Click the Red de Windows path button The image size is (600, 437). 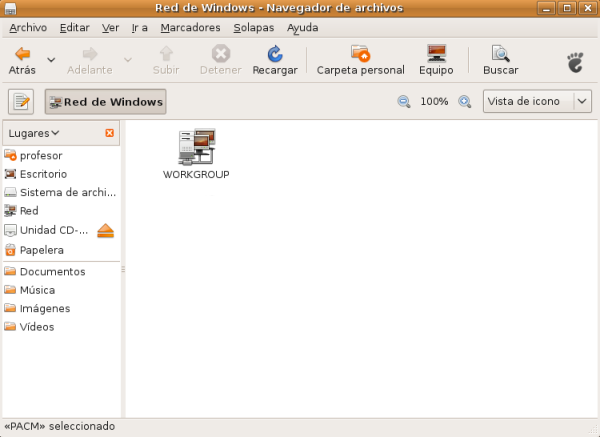tap(105, 102)
